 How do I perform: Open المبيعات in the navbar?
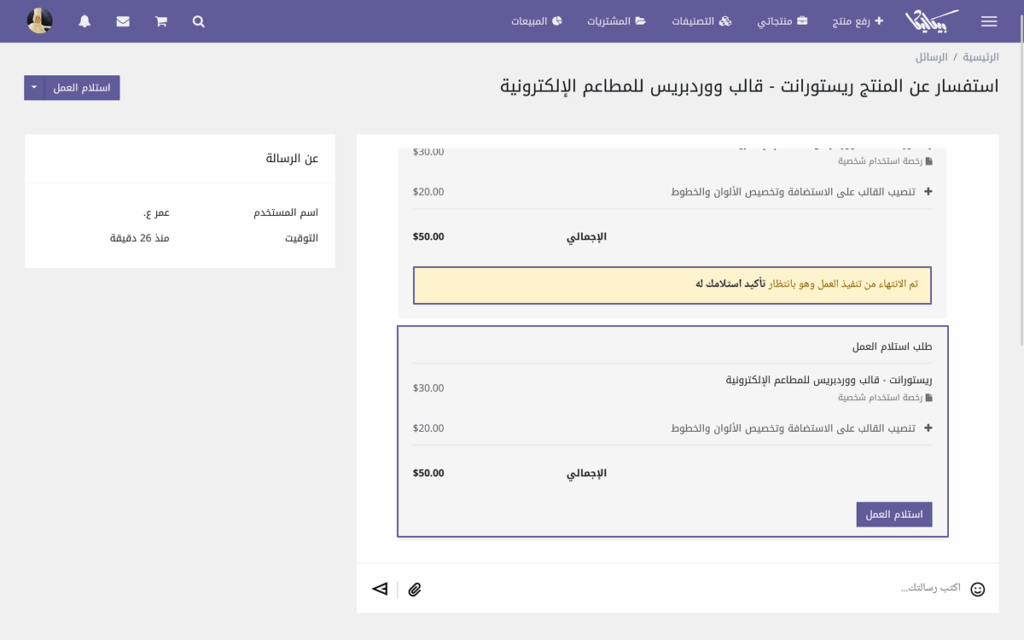click(536, 22)
